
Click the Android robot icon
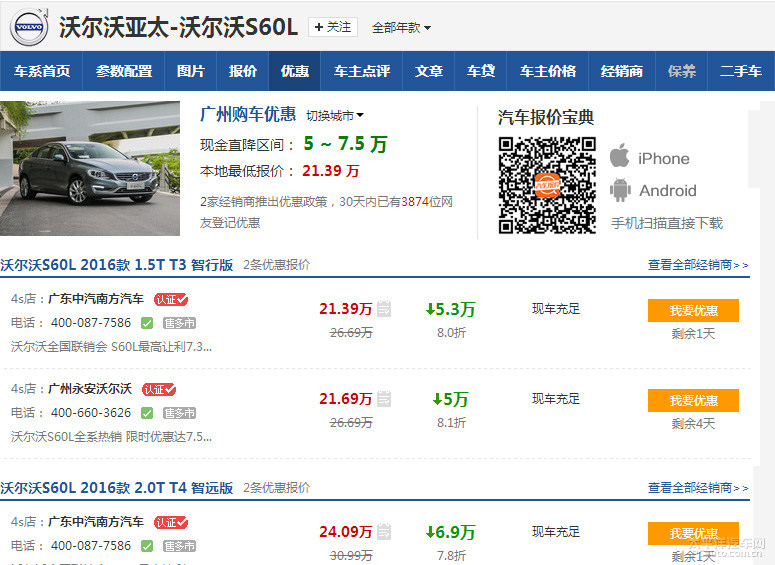[620, 190]
